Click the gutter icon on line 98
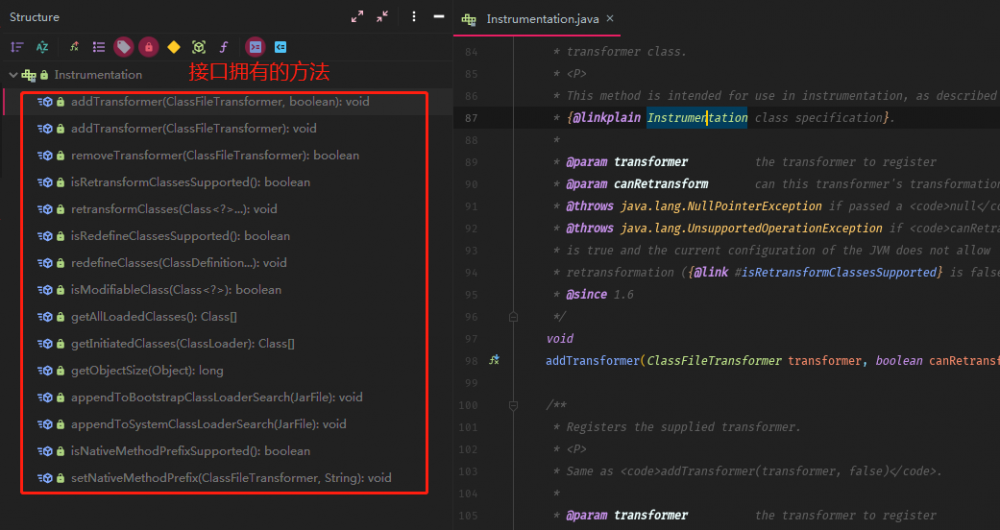The width and height of the screenshot is (1000, 530). point(494,360)
